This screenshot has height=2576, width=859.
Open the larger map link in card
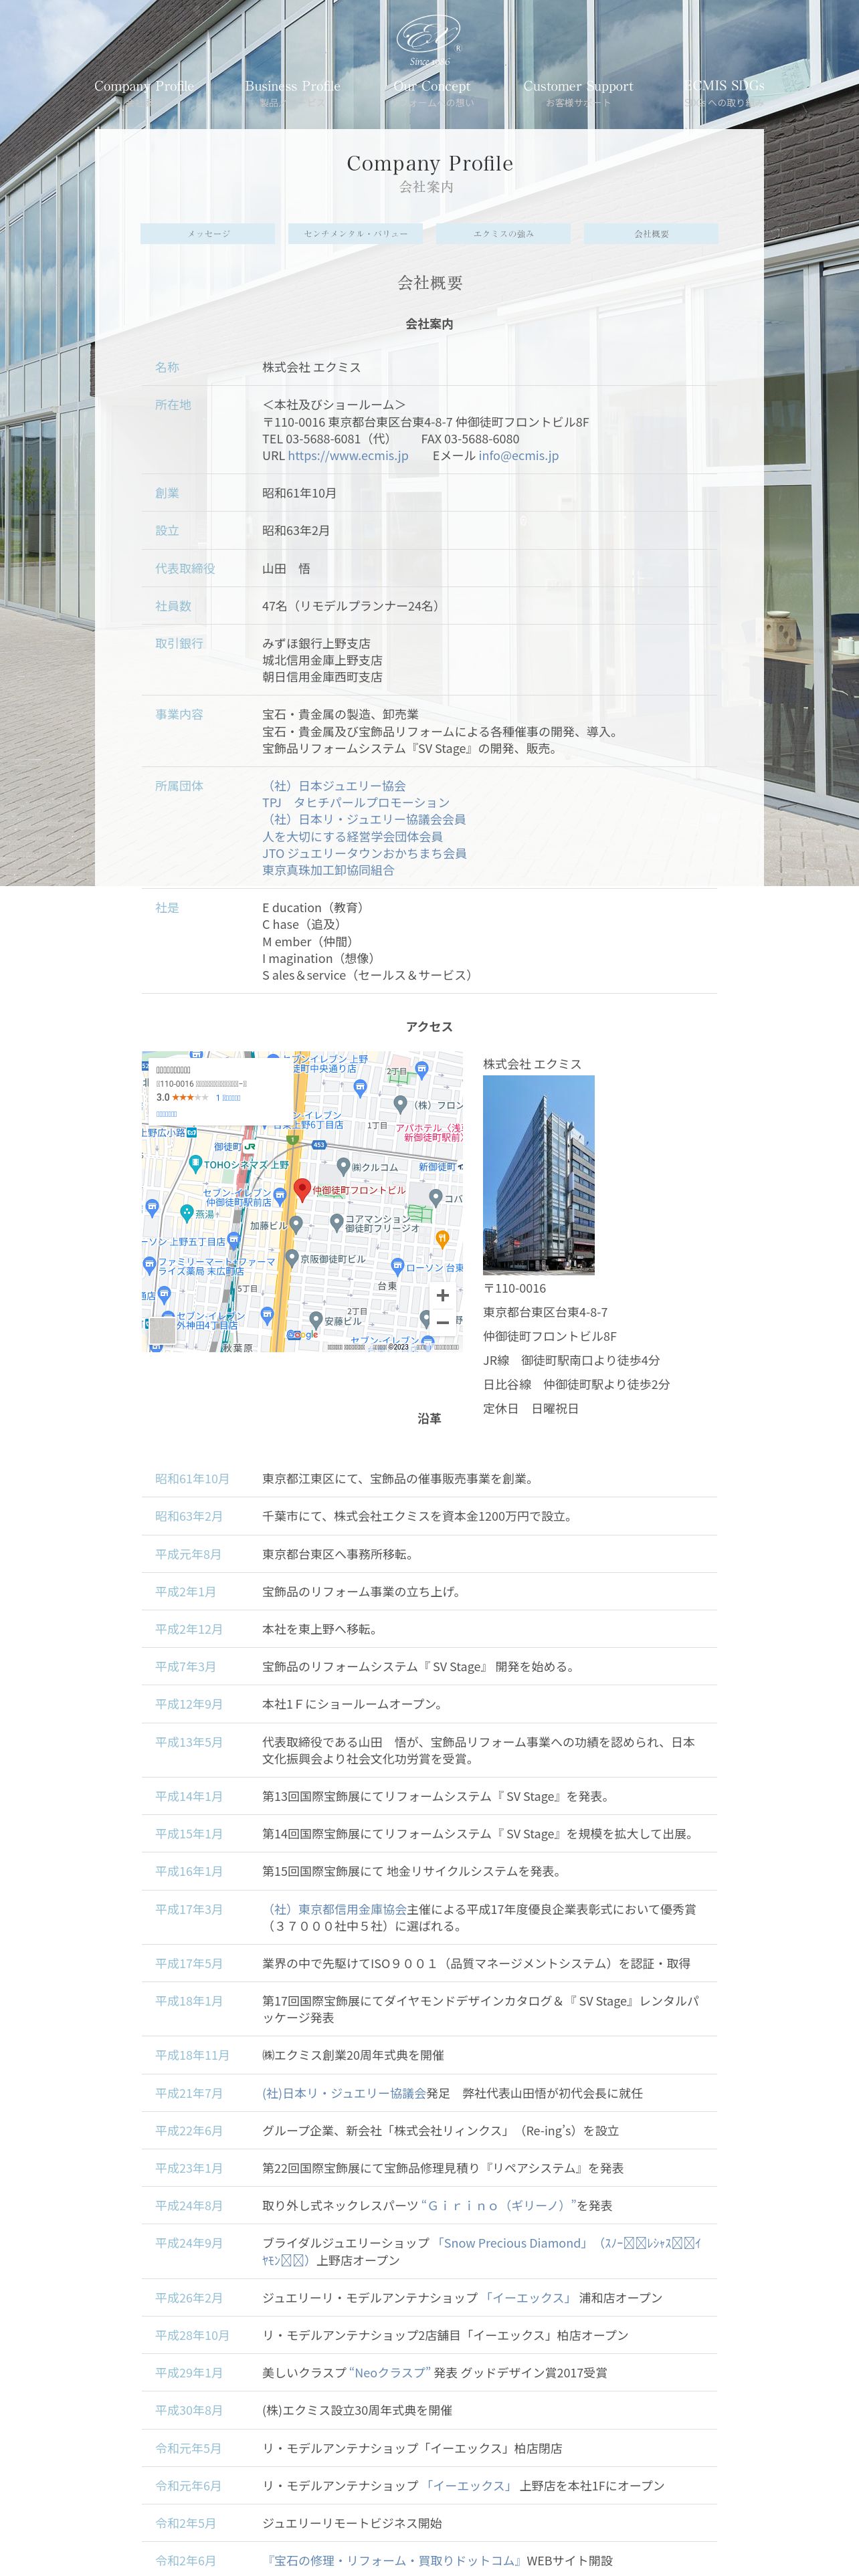[x=167, y=1114]
